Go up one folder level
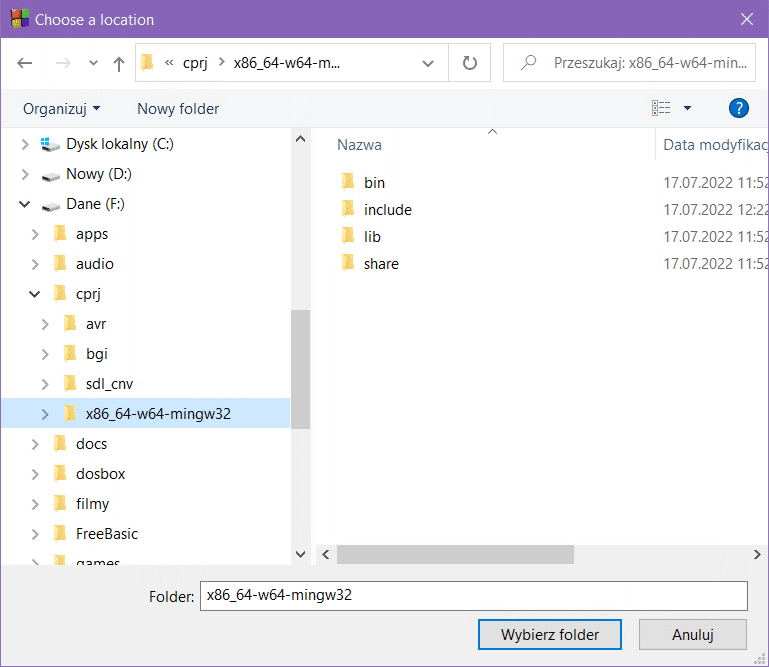This screenshot has width=769, height=667. point(119,63)
